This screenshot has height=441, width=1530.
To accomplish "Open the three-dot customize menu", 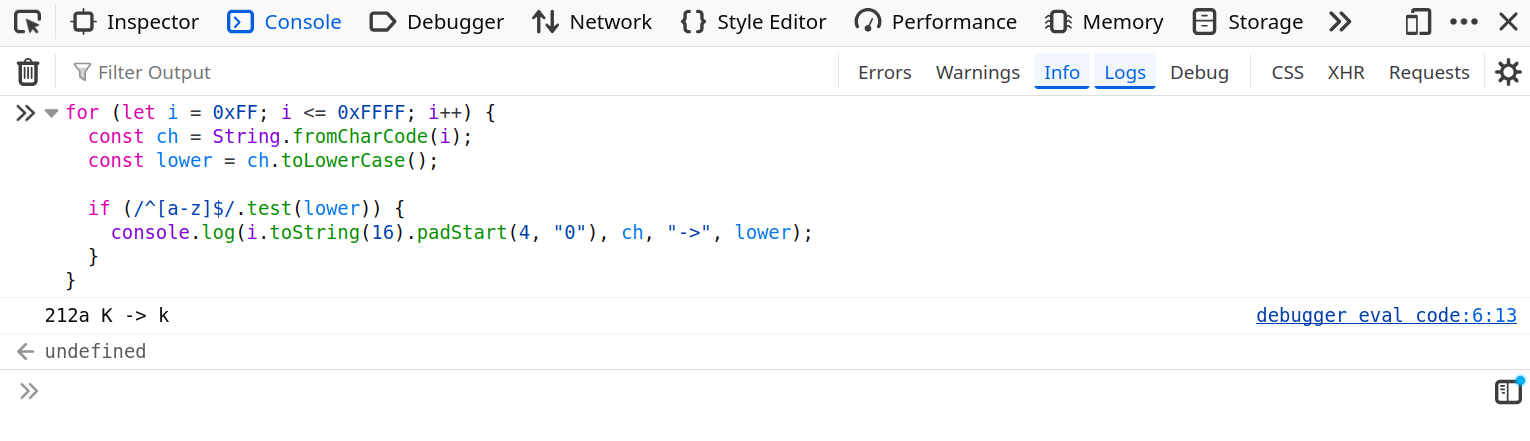I will 1464,22.
